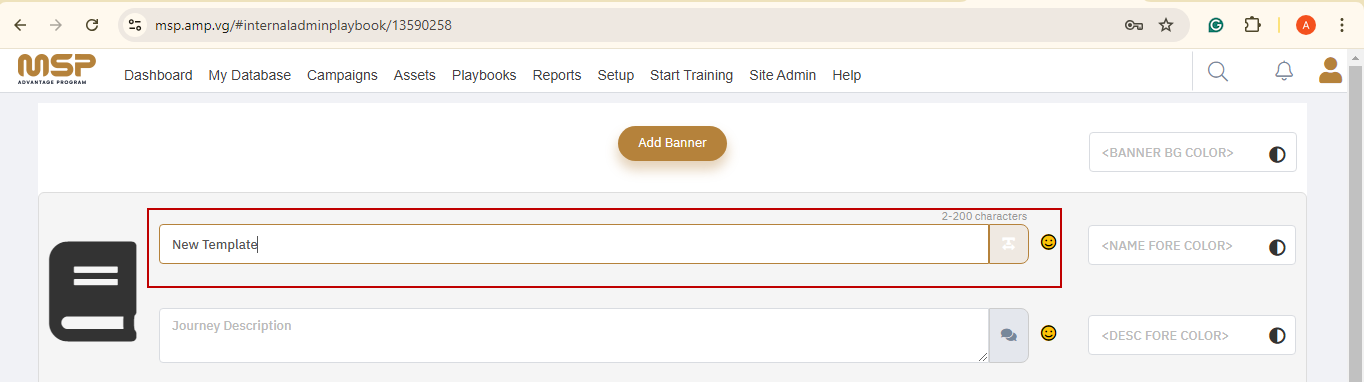The width and height of the screenshot is (1364, 382).
Task: Open the Campaigns menu
Action: pos(342,75)
